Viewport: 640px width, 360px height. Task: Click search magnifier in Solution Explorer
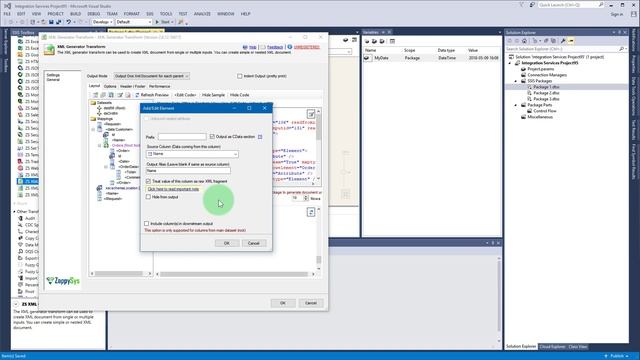point(621,49)
